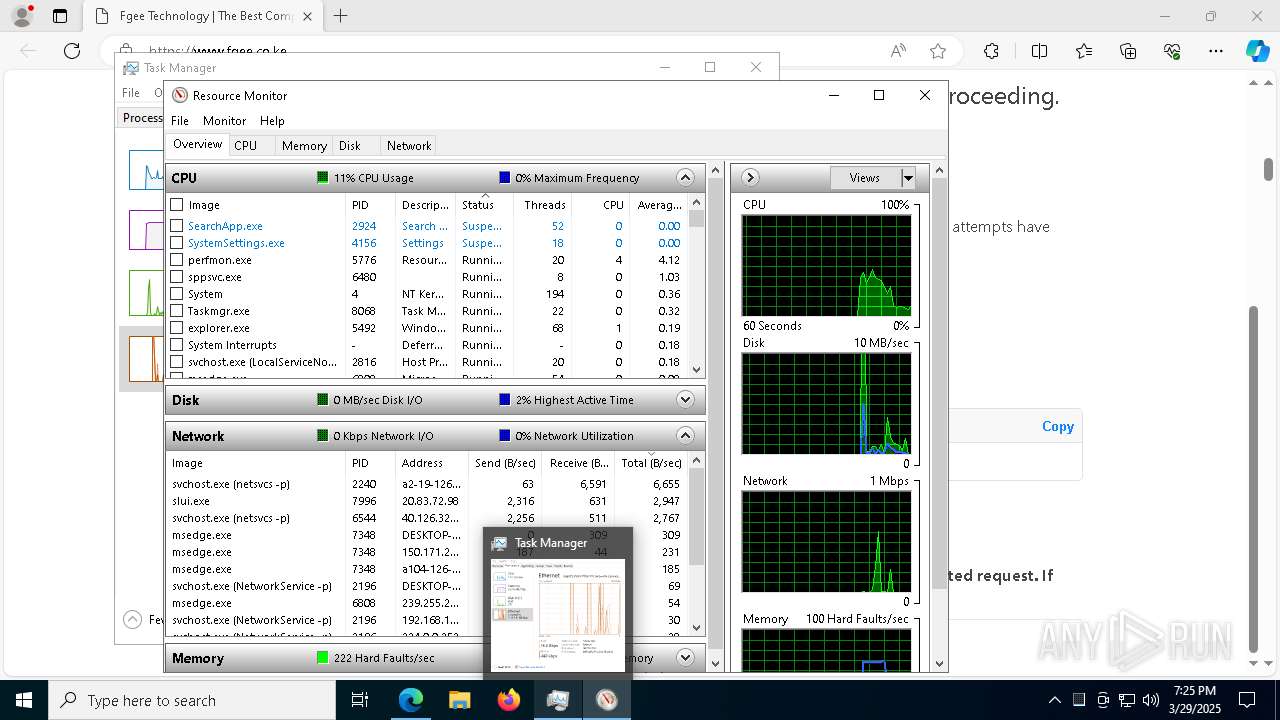Screen dimensions: 1280x720
Task: Collapse the graphs pane arrow
Action: point(750,178)
